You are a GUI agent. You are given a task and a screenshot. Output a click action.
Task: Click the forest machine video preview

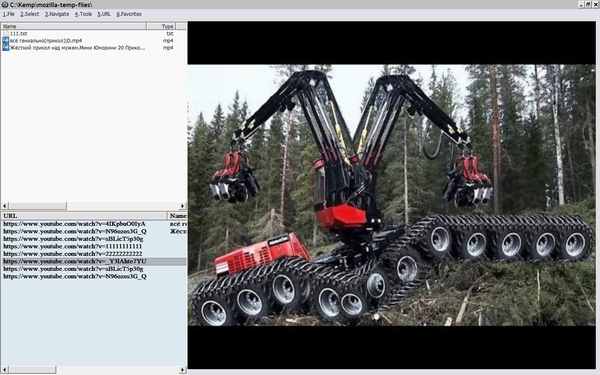tap(391, 195)
